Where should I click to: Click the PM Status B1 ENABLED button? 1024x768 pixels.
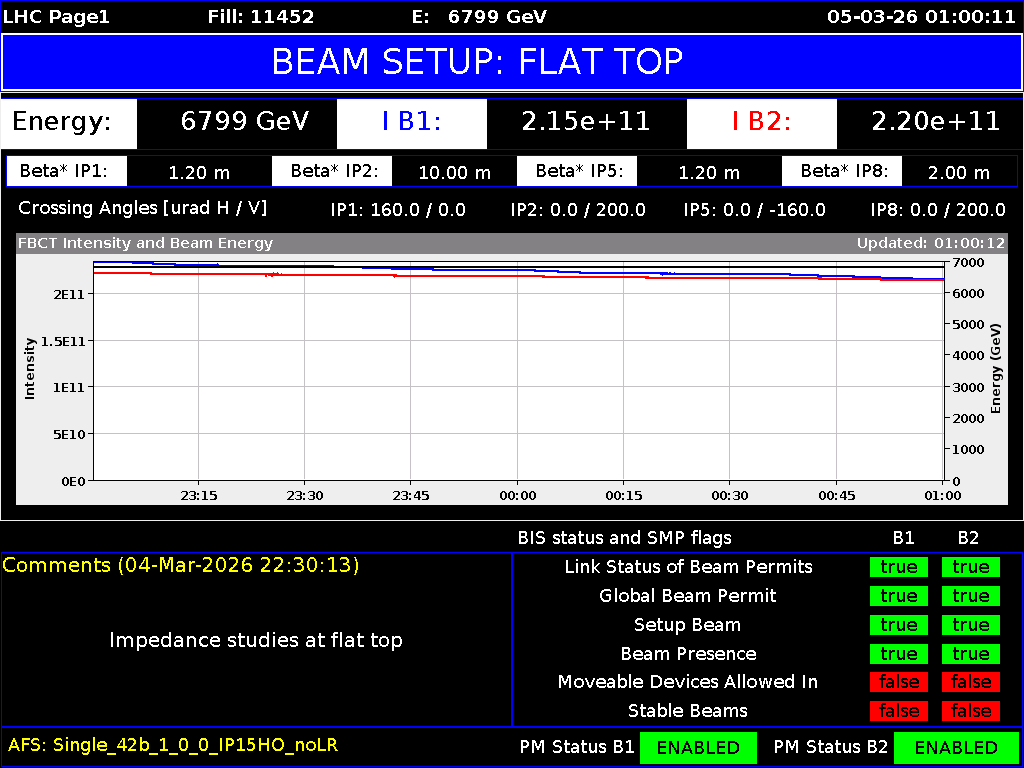pyautogui.click(x=698, y=747)
